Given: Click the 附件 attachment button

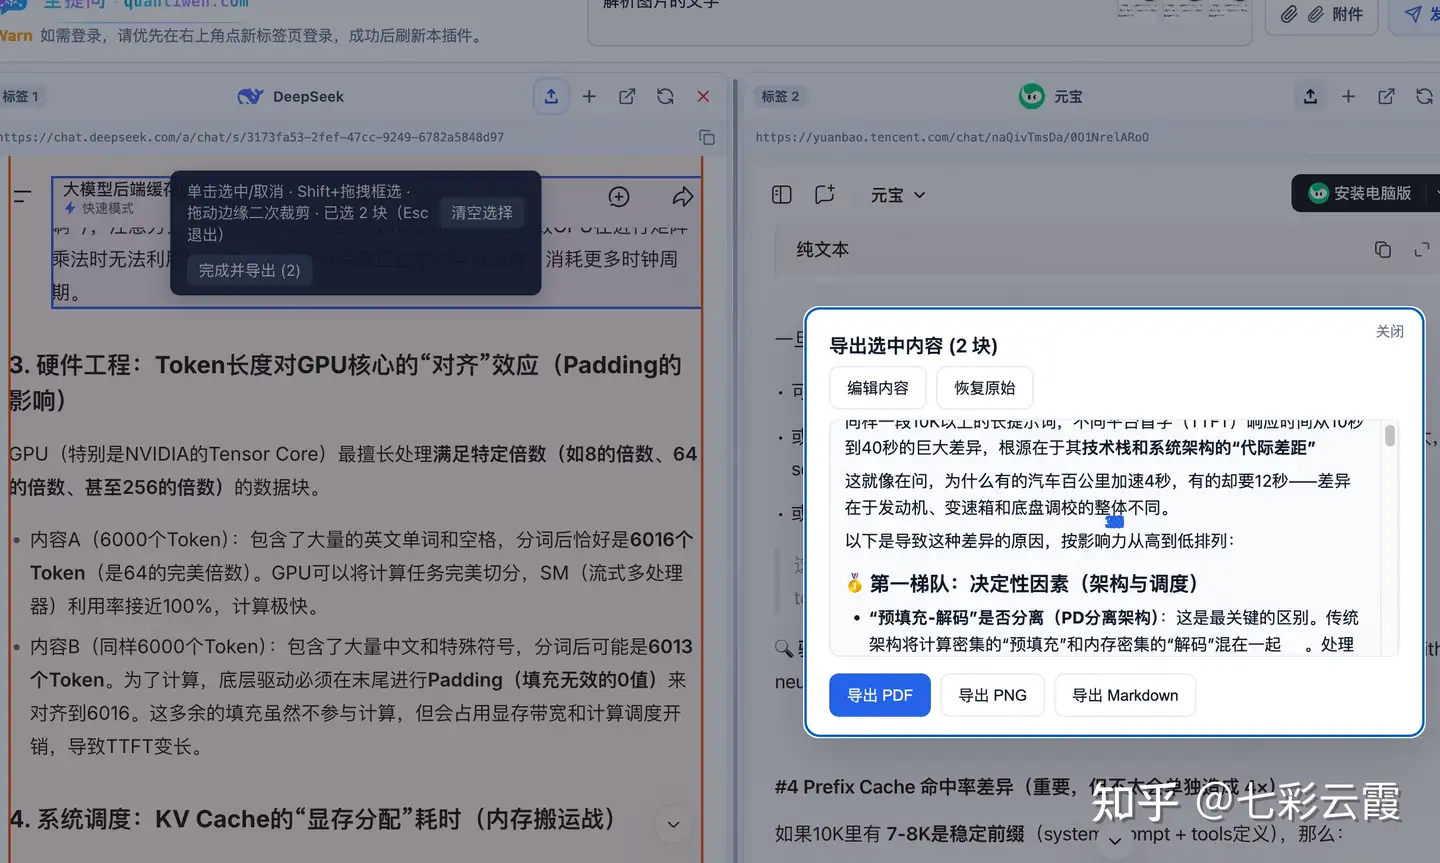Looking at the screenshot, I should click(x=1321, y=14).
